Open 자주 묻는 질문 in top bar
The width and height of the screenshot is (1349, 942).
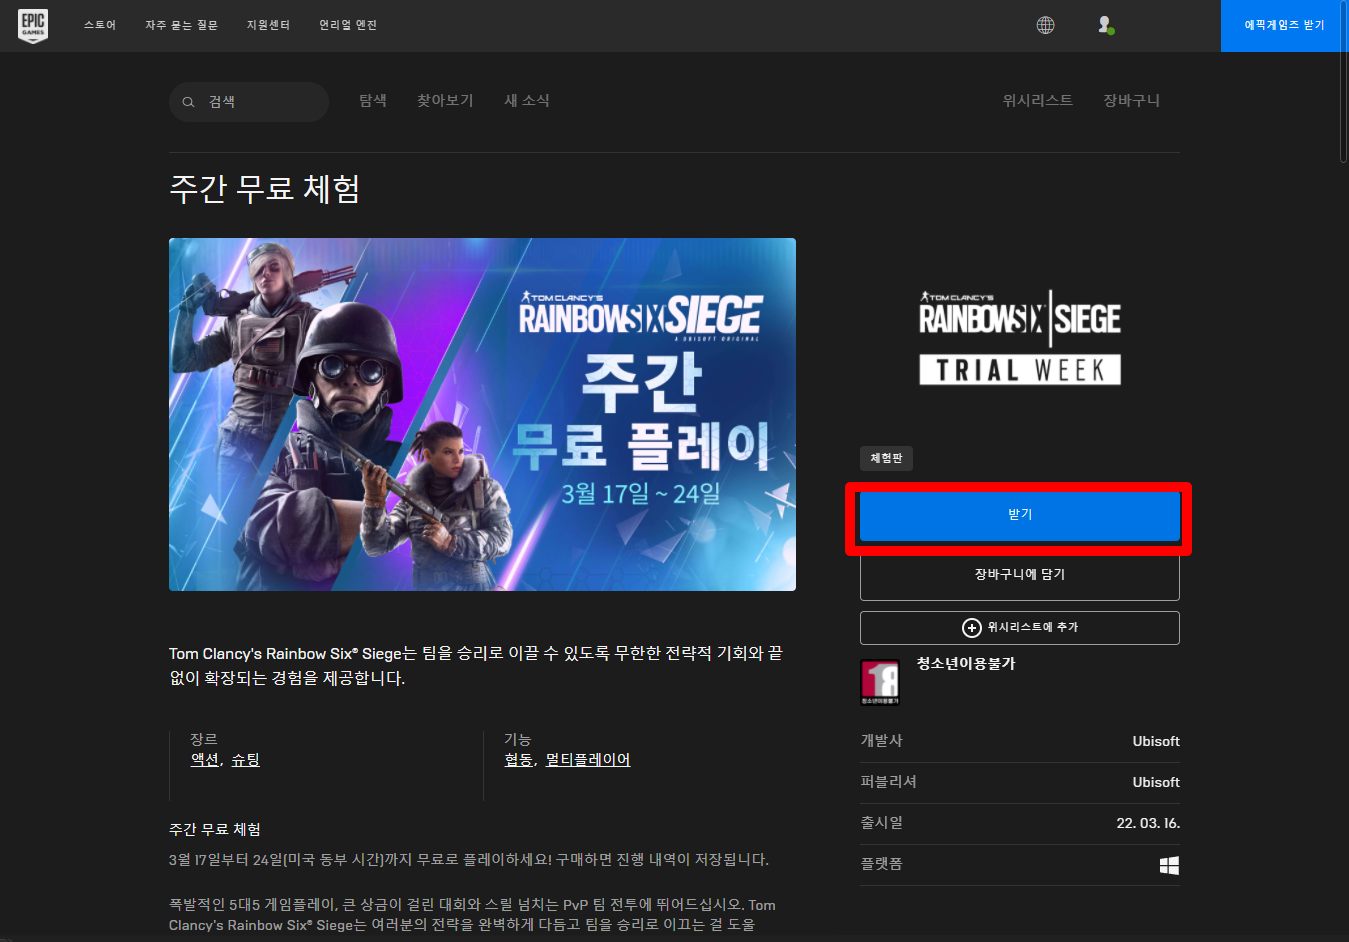click(181, 25)
